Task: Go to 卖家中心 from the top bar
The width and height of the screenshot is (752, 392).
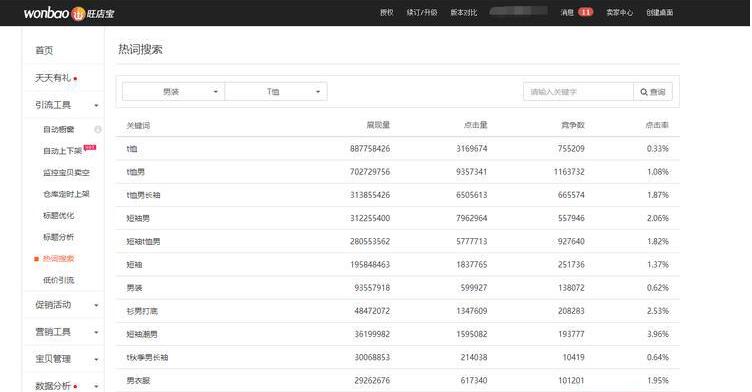Action: click(620, 12)
